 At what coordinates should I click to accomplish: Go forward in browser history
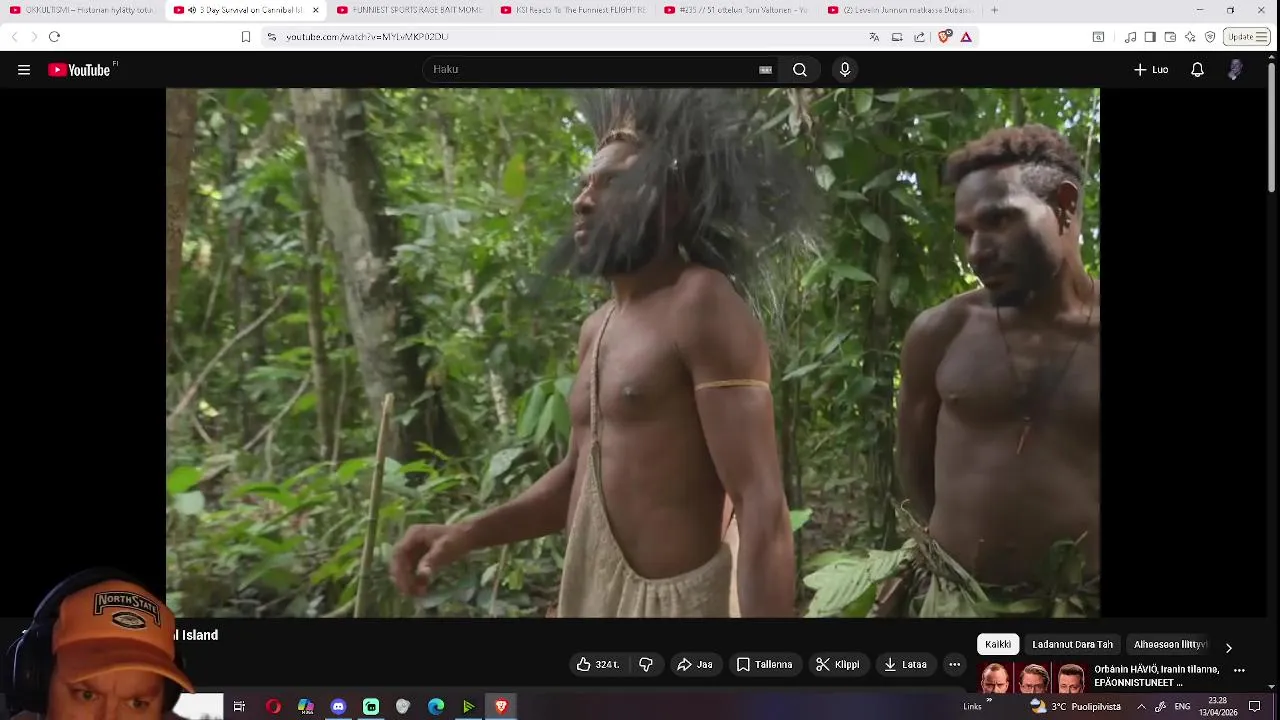click(x=33, y=37)
